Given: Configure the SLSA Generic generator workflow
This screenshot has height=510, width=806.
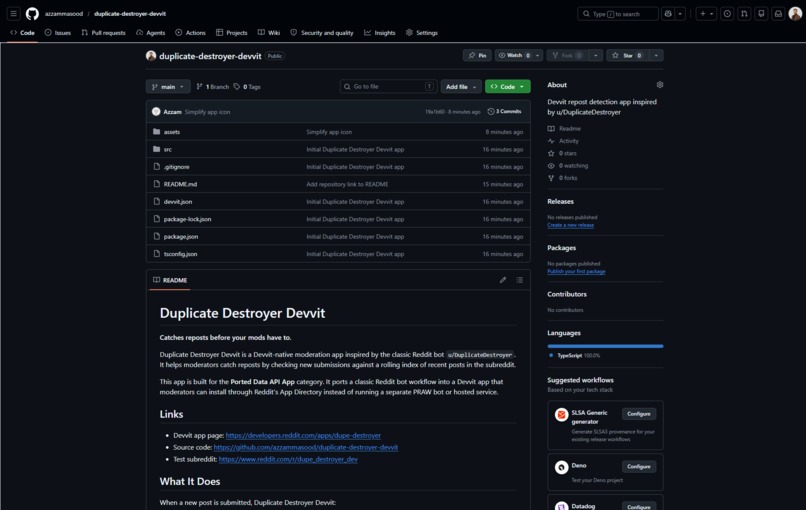Looking at the screenshot, I should 638,414.
